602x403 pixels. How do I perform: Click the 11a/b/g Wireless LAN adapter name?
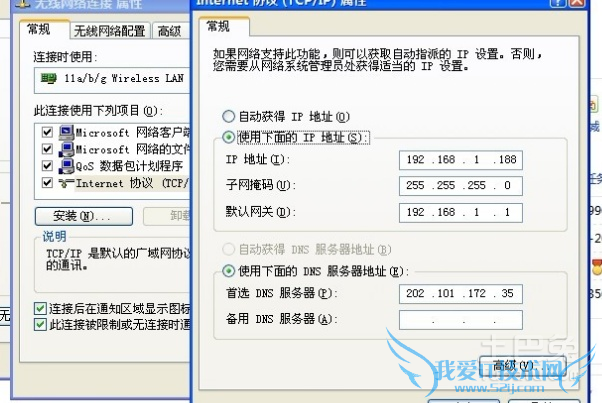(x=124, y=78)
